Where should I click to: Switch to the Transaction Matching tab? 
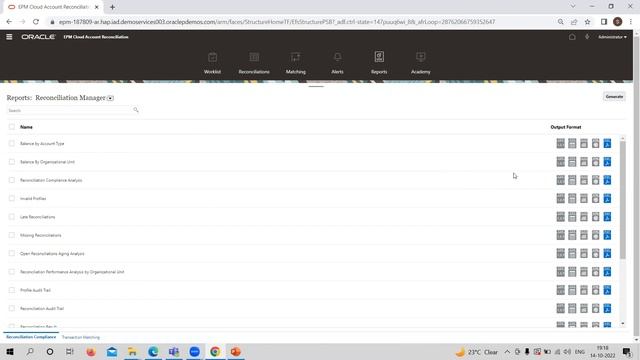tap(80, 337)
